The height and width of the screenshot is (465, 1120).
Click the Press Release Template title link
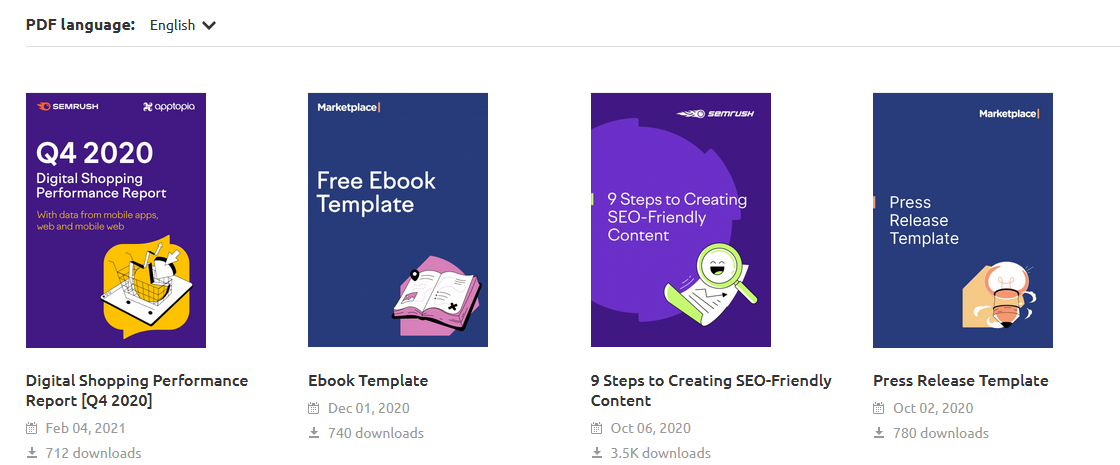960,380
